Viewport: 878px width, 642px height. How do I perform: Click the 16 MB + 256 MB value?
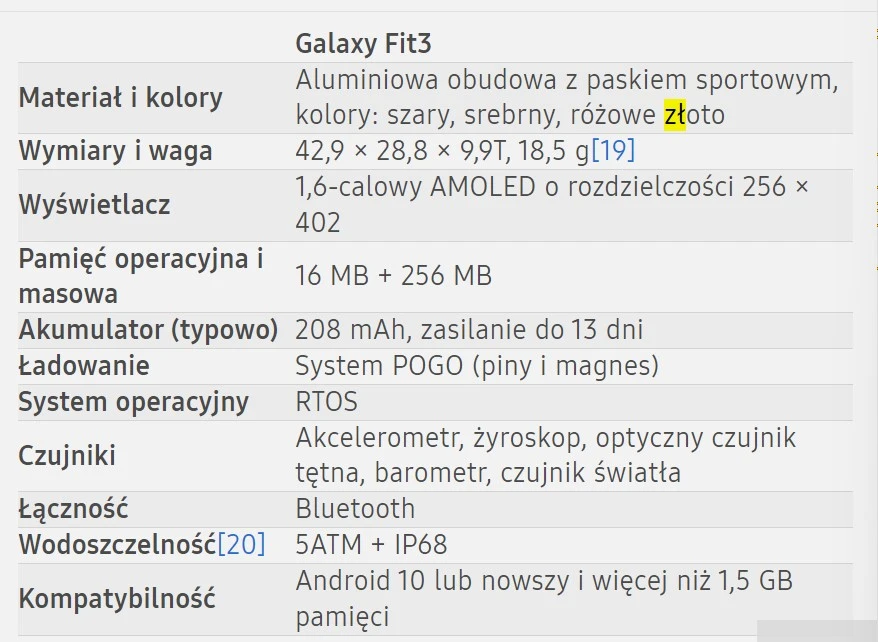click(x=394, y=276)
